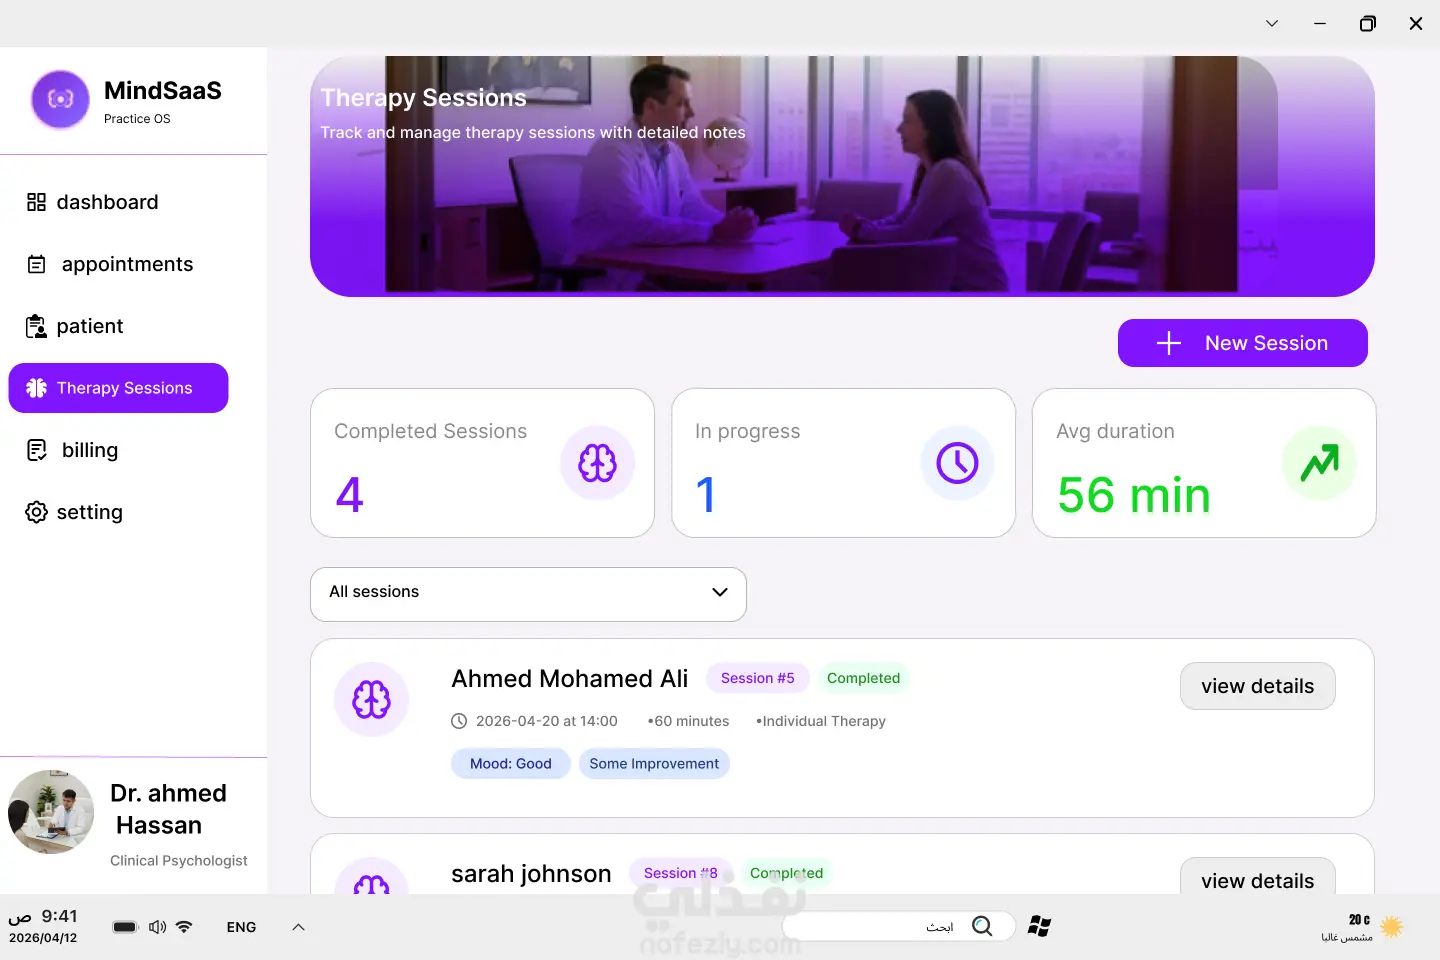
Task: Click the Therapy Sessions banner heading
Action: pos(423,98)
